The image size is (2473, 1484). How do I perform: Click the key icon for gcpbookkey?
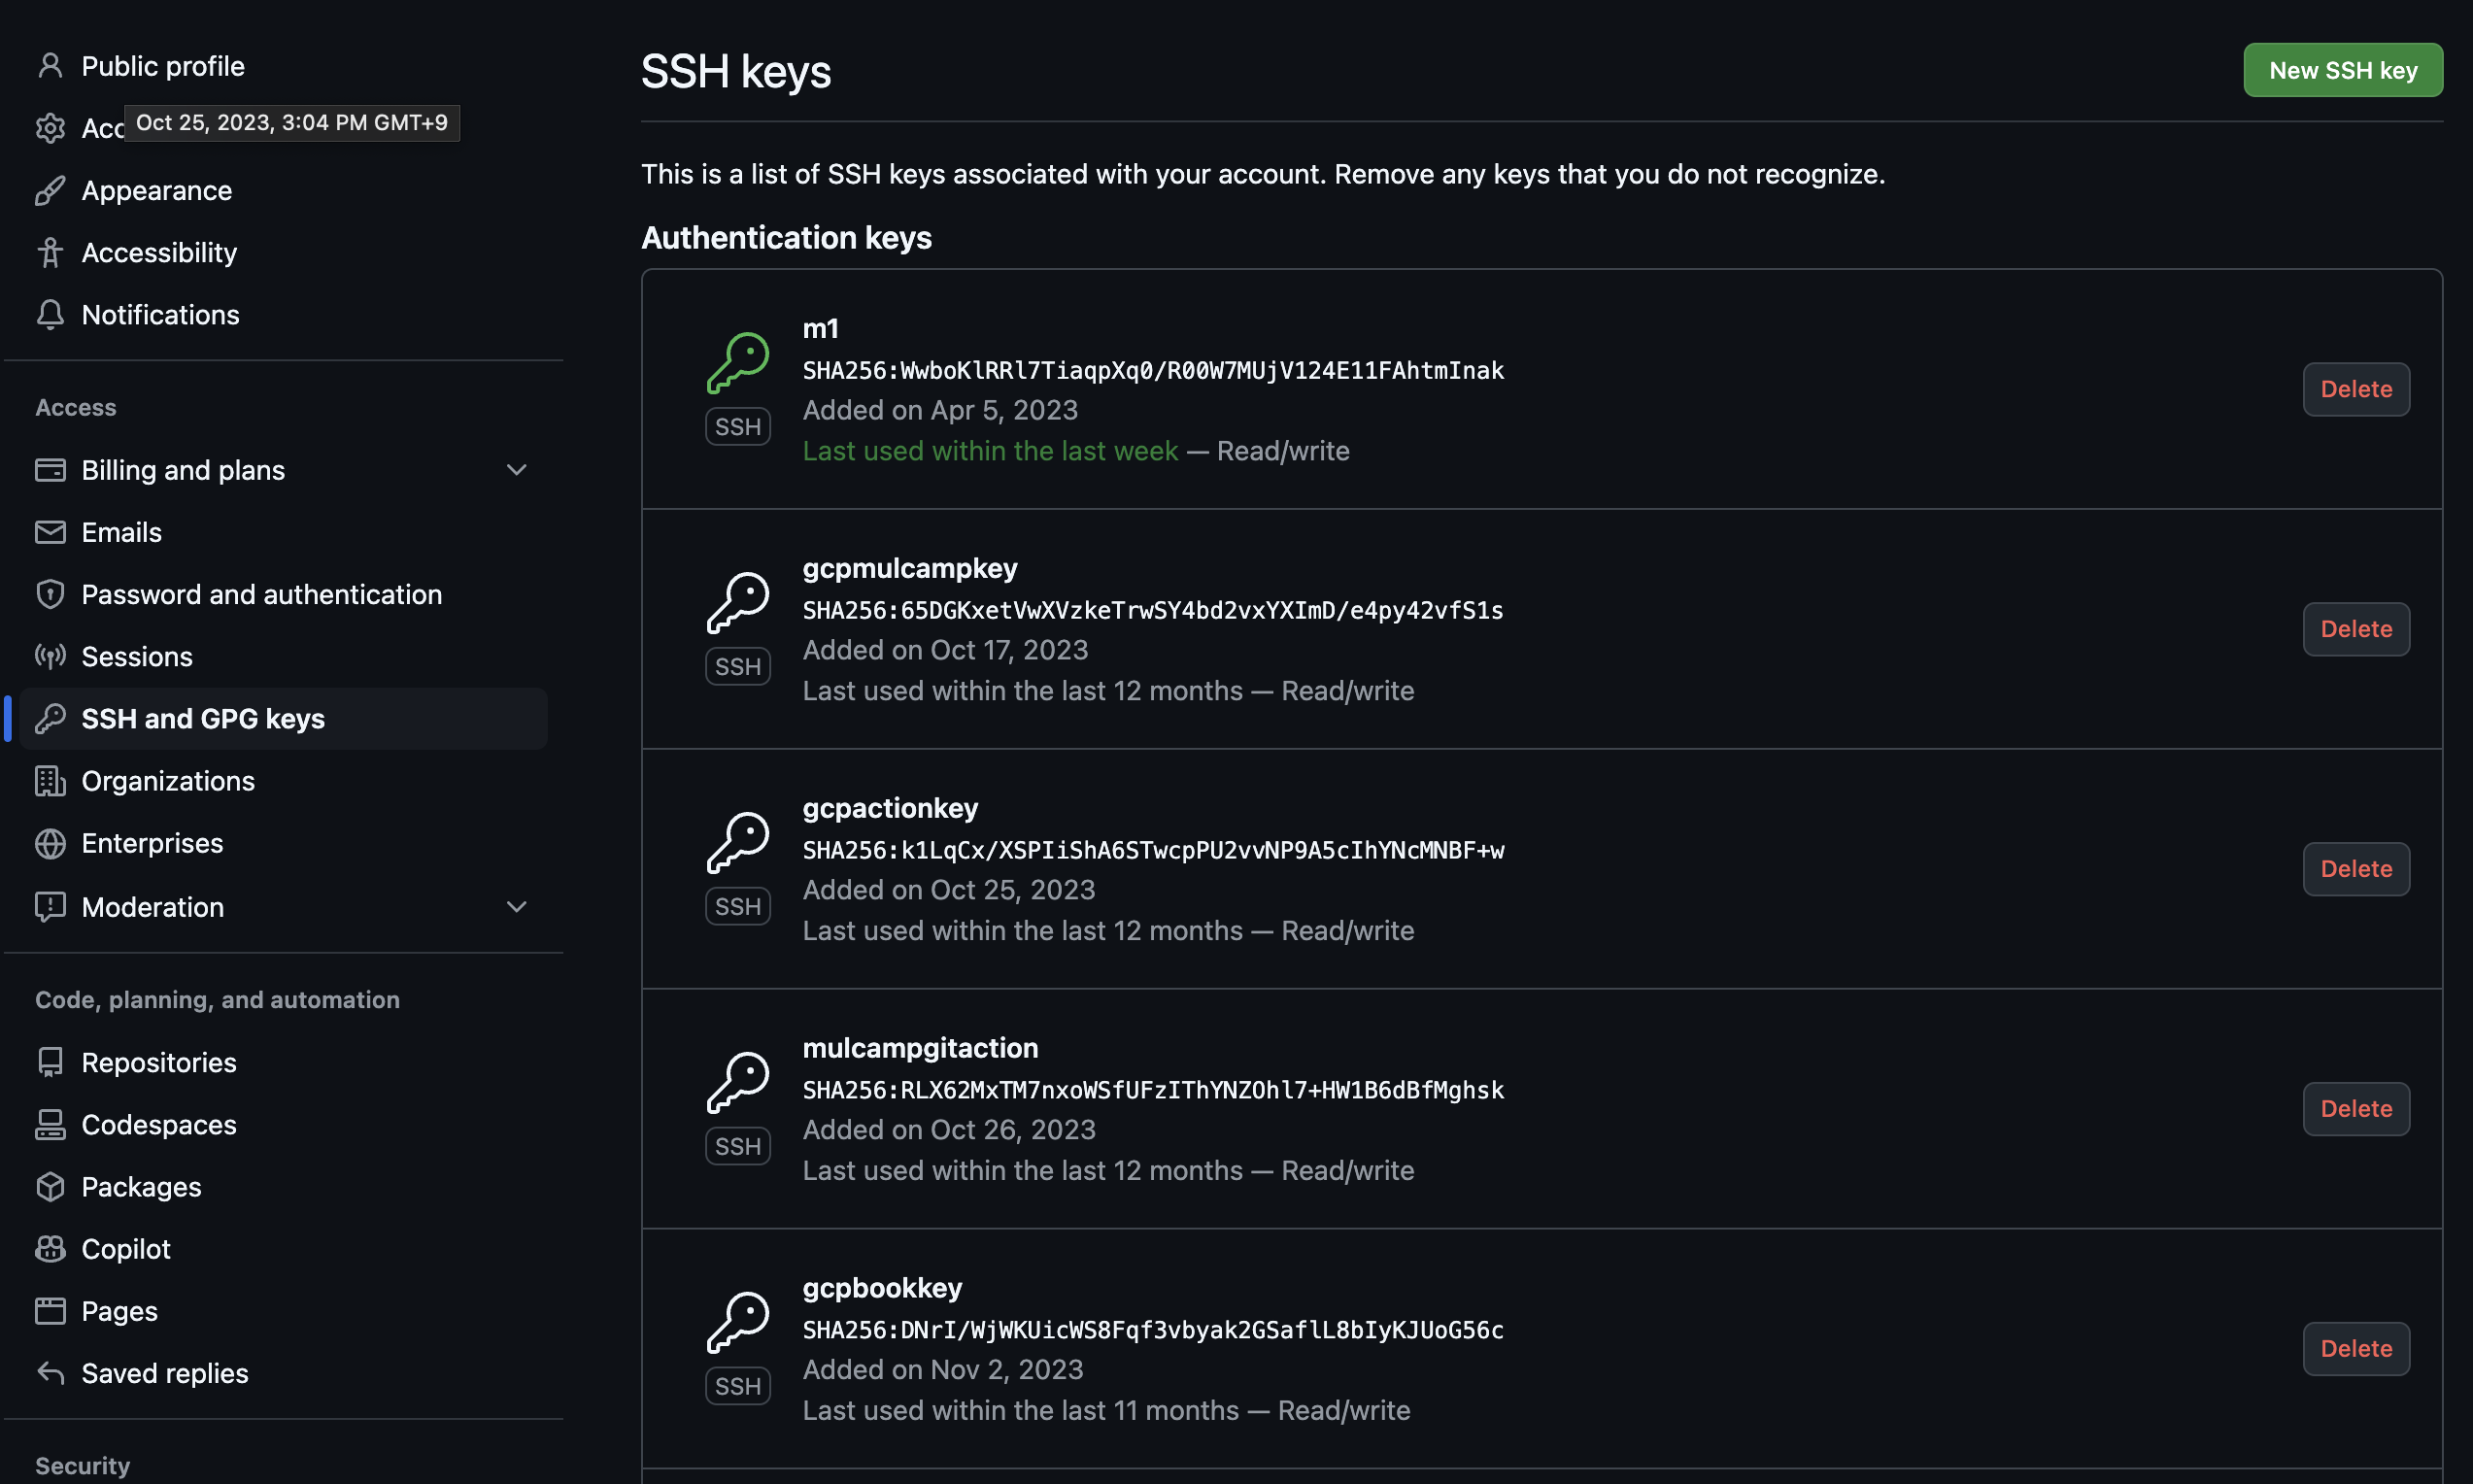point(738,1322)
